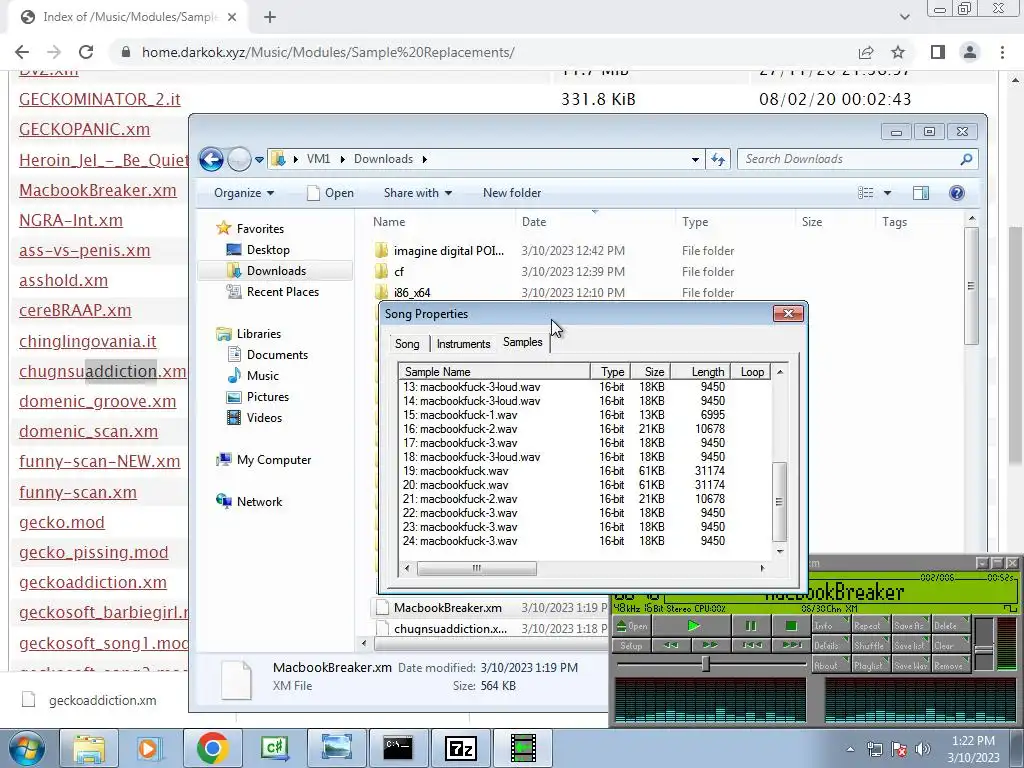Screen dimensions: 1024x768
Task: Start playback with the green play button
Action: click(x=692, y=626)
